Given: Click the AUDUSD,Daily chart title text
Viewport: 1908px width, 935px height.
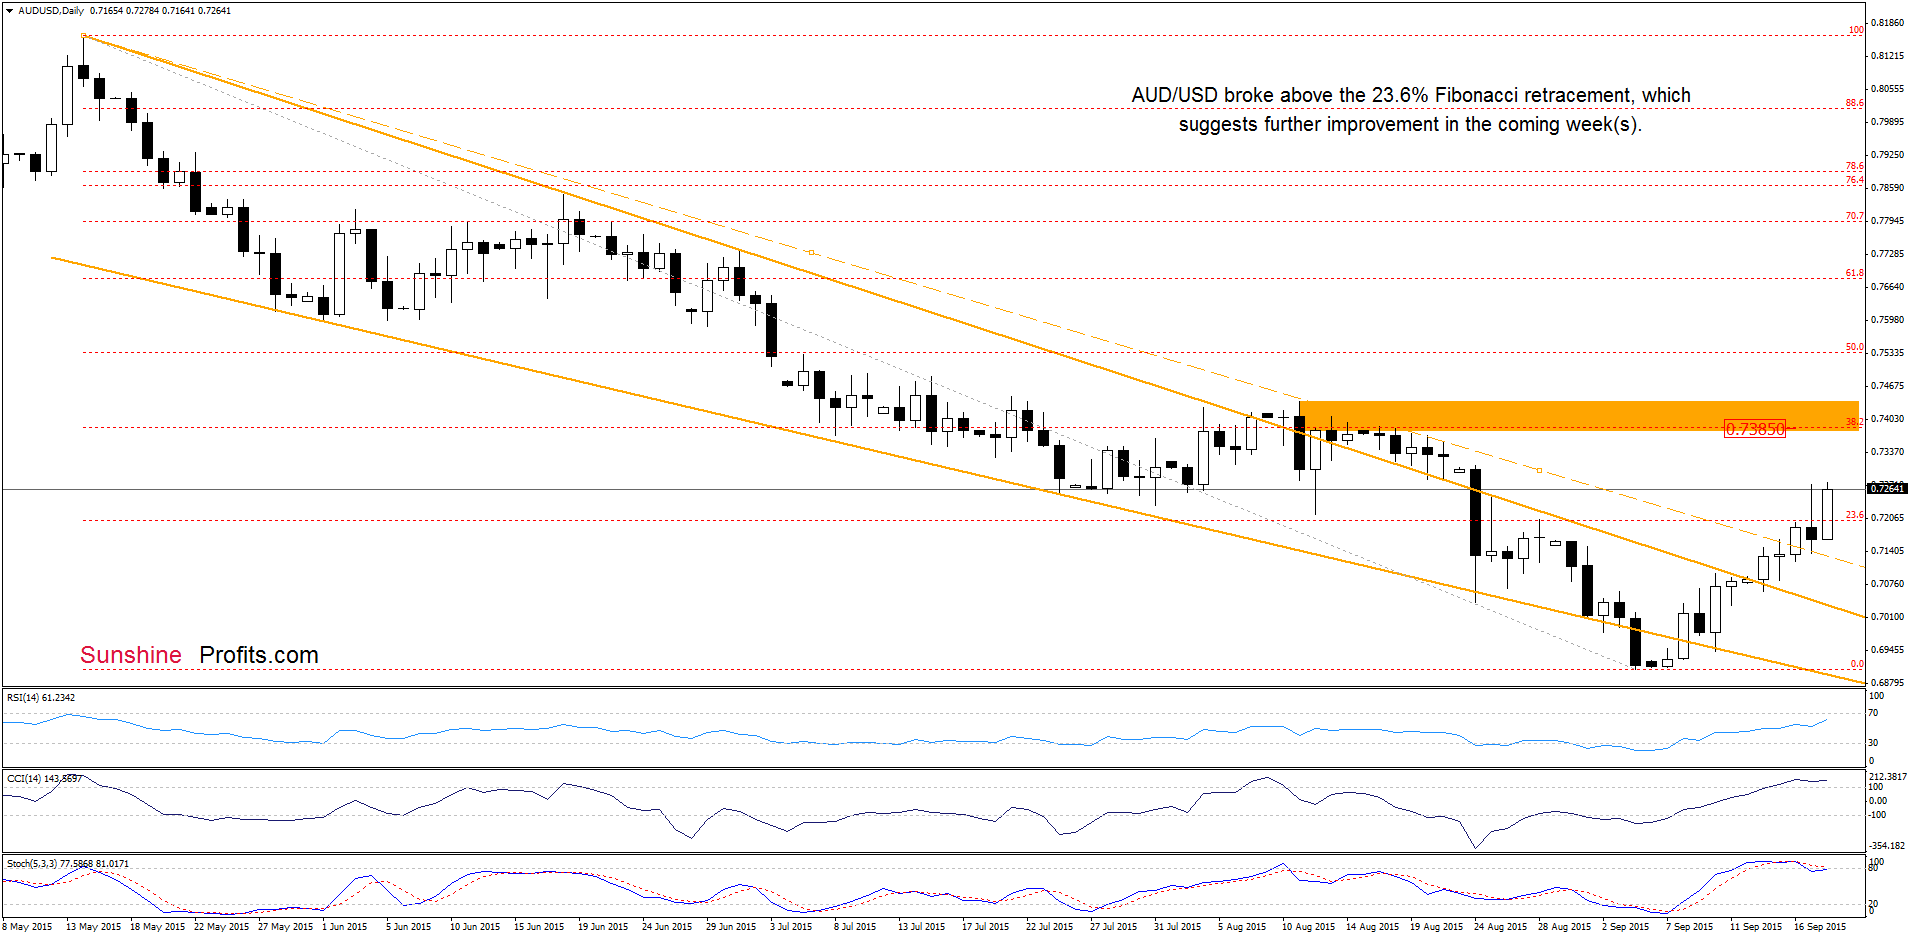Looking at the screenshot, I should 51,11.
